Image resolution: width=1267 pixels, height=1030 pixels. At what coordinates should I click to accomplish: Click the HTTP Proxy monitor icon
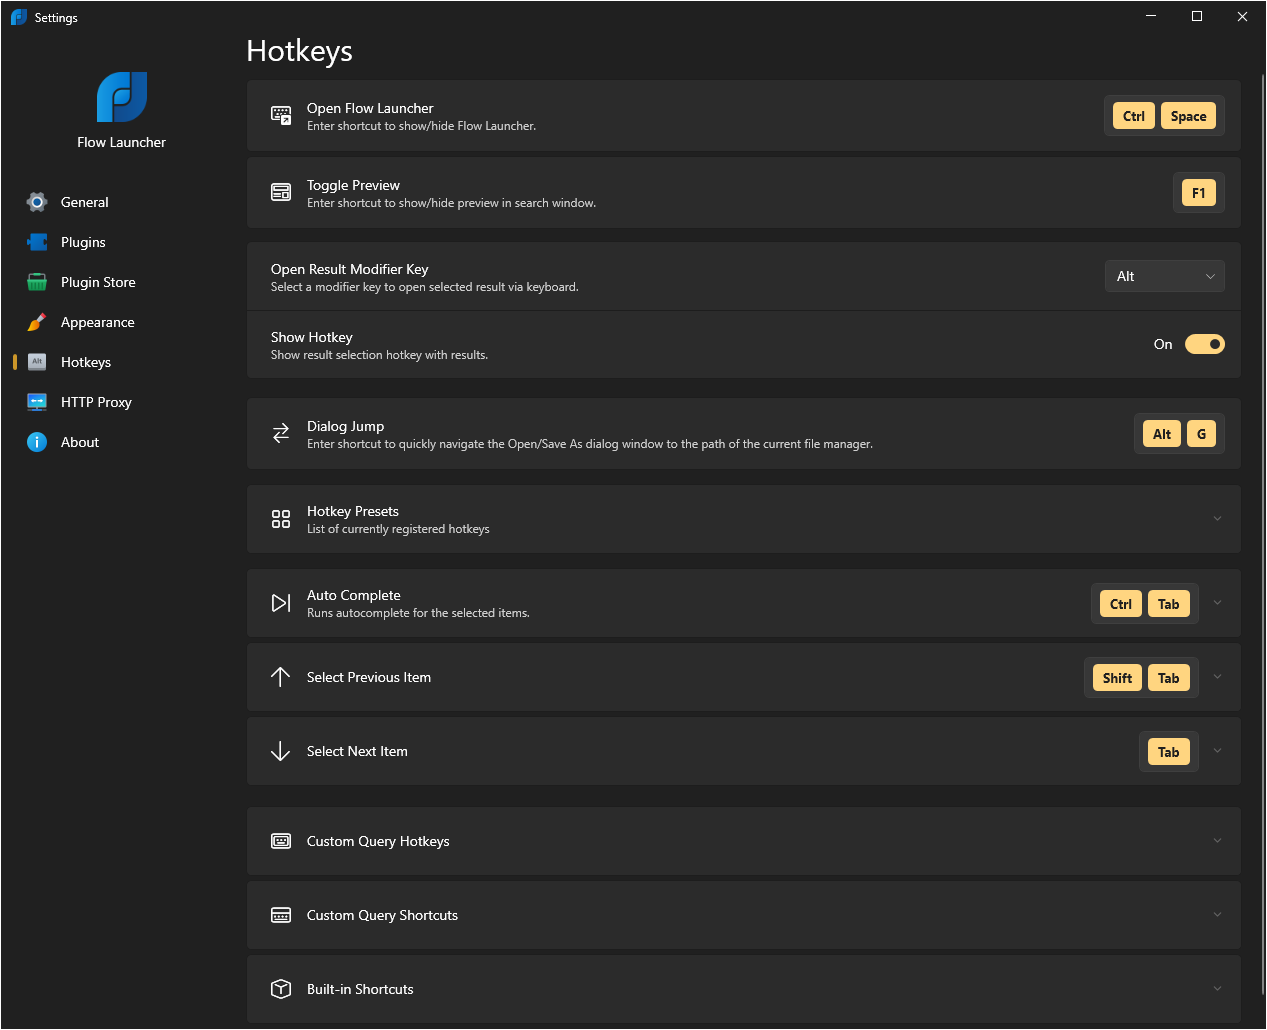[x=37, y=402]
